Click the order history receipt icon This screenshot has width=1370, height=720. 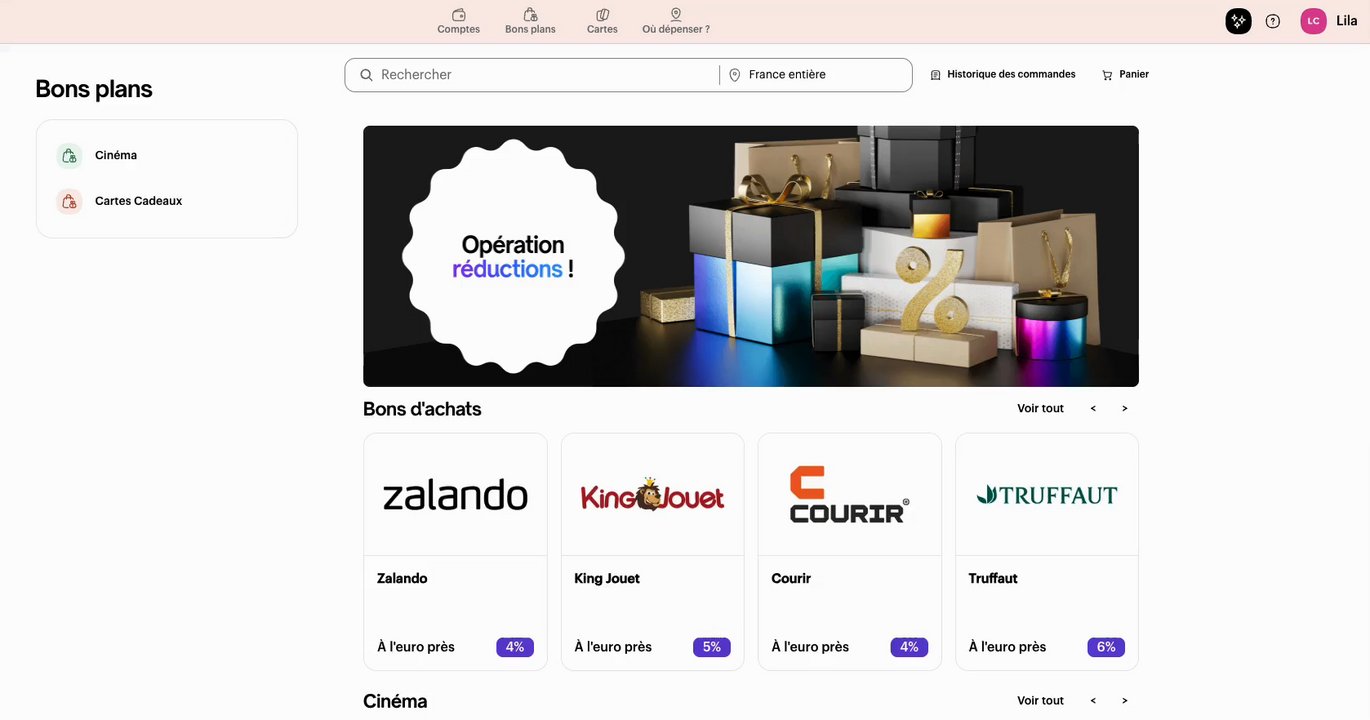coord(936,75)
